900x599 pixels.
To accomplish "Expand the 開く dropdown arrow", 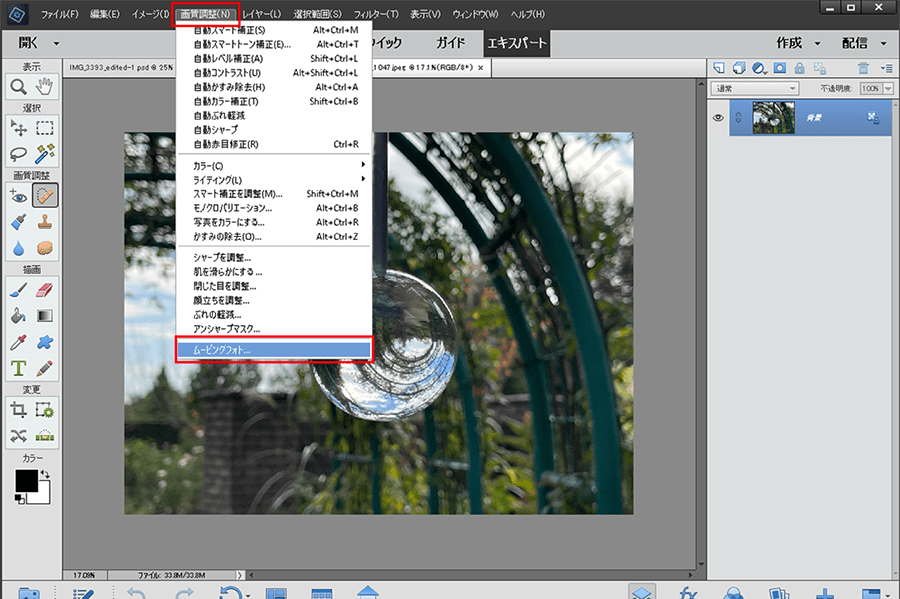I will tap(56, 44).
